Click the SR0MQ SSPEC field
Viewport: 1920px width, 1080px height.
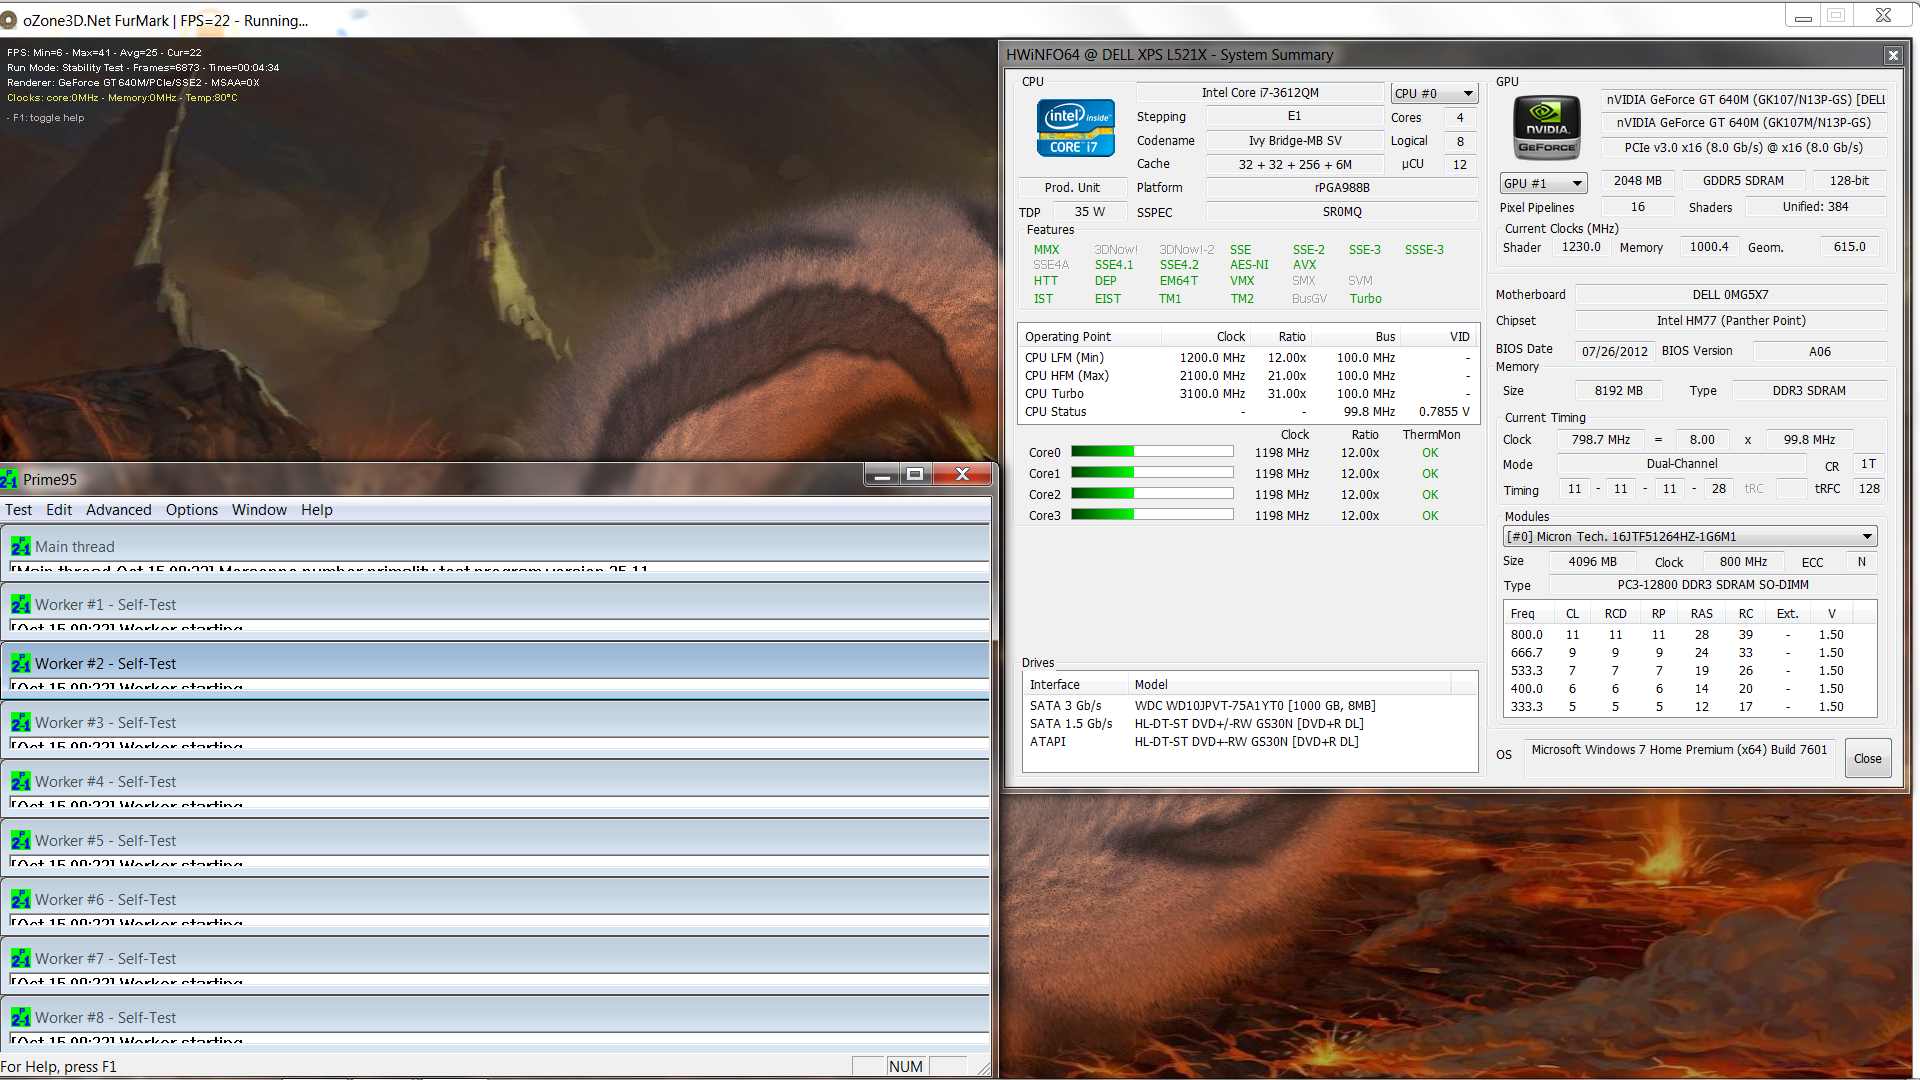(1342, 212)
